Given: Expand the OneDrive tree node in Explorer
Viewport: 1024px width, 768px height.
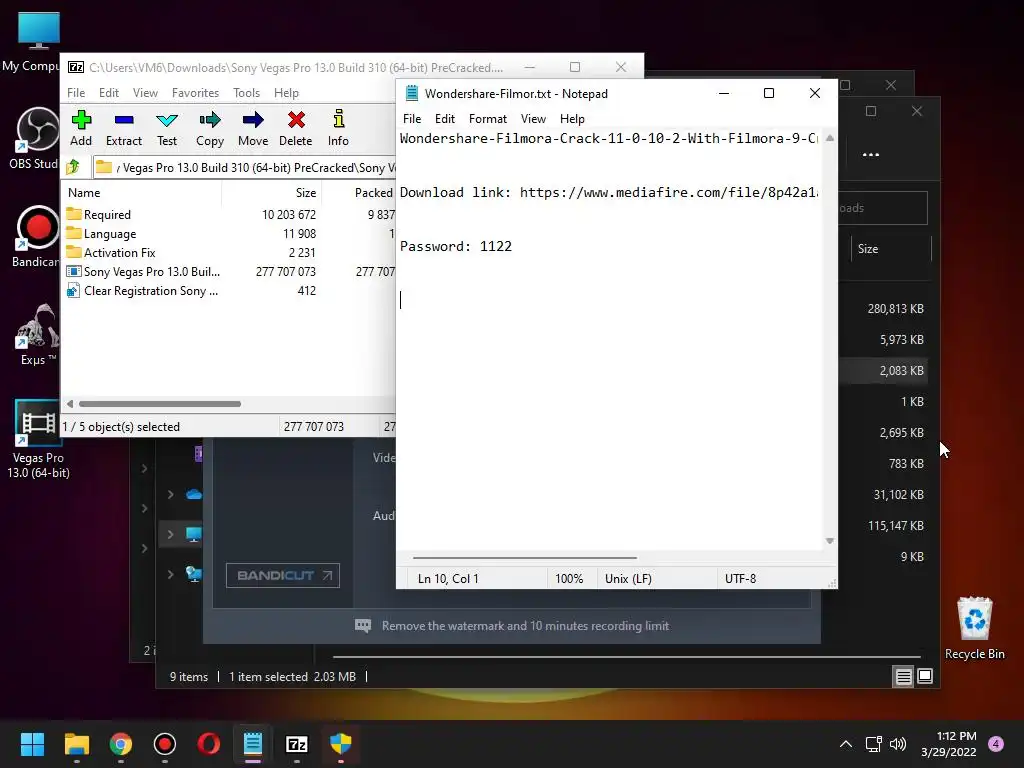Looking at the screenshot, I should point(170,494).
